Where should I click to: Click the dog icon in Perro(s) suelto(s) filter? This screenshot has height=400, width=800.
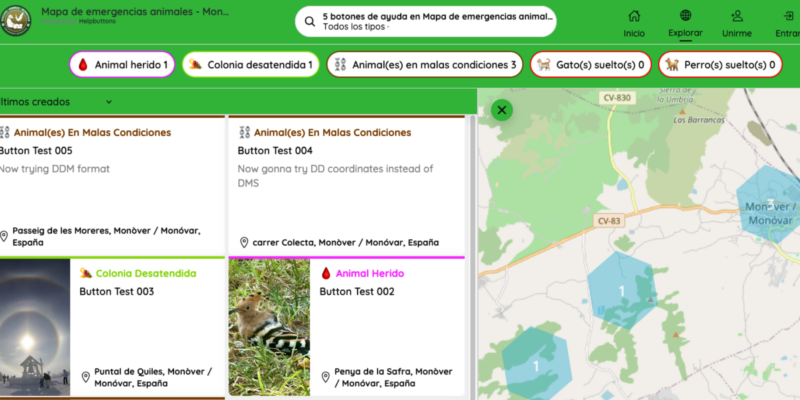[x=672, y=65]
